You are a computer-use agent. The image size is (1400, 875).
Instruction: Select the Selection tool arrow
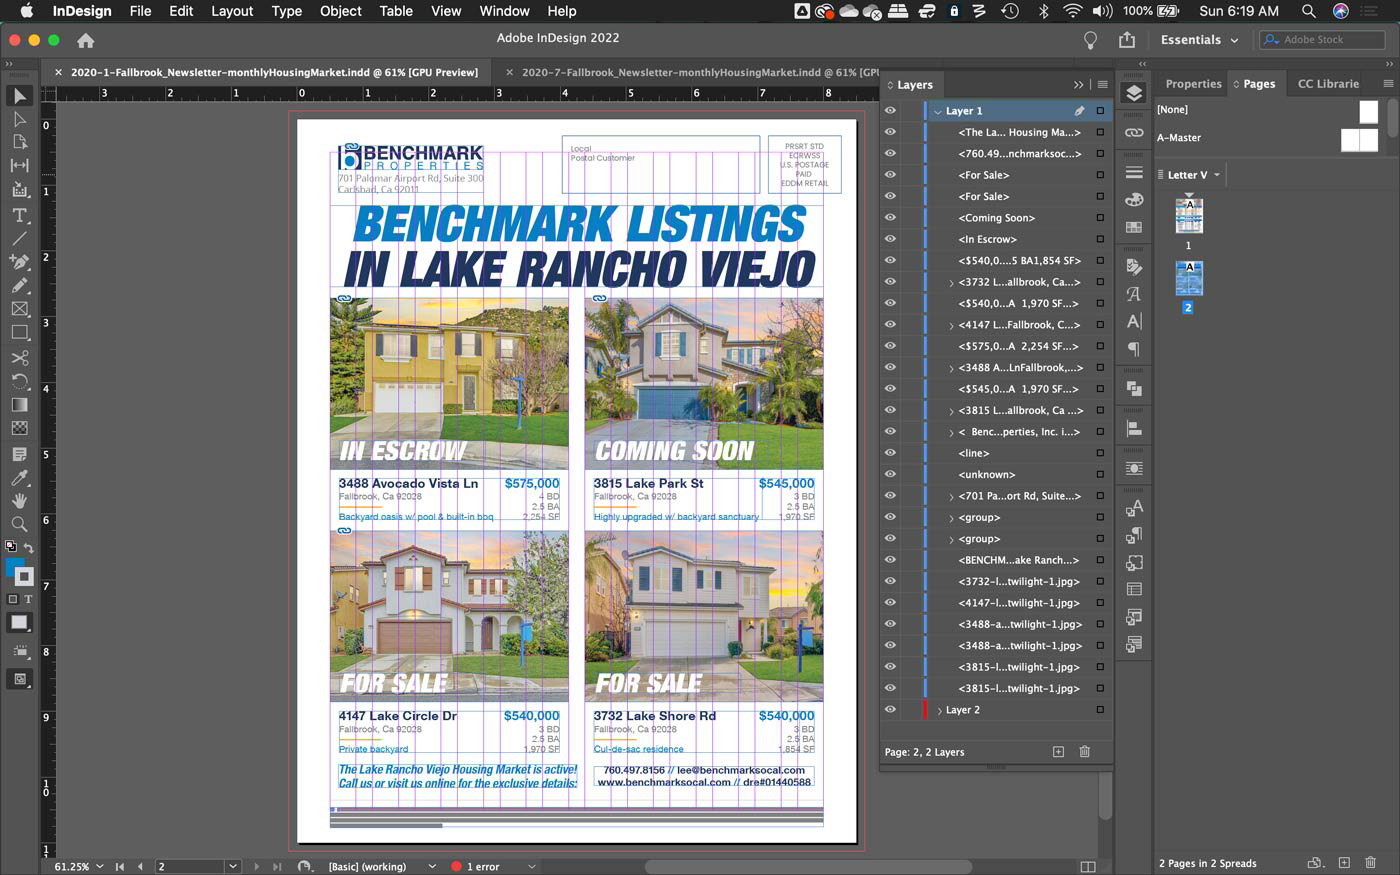[x=19, y=96]
